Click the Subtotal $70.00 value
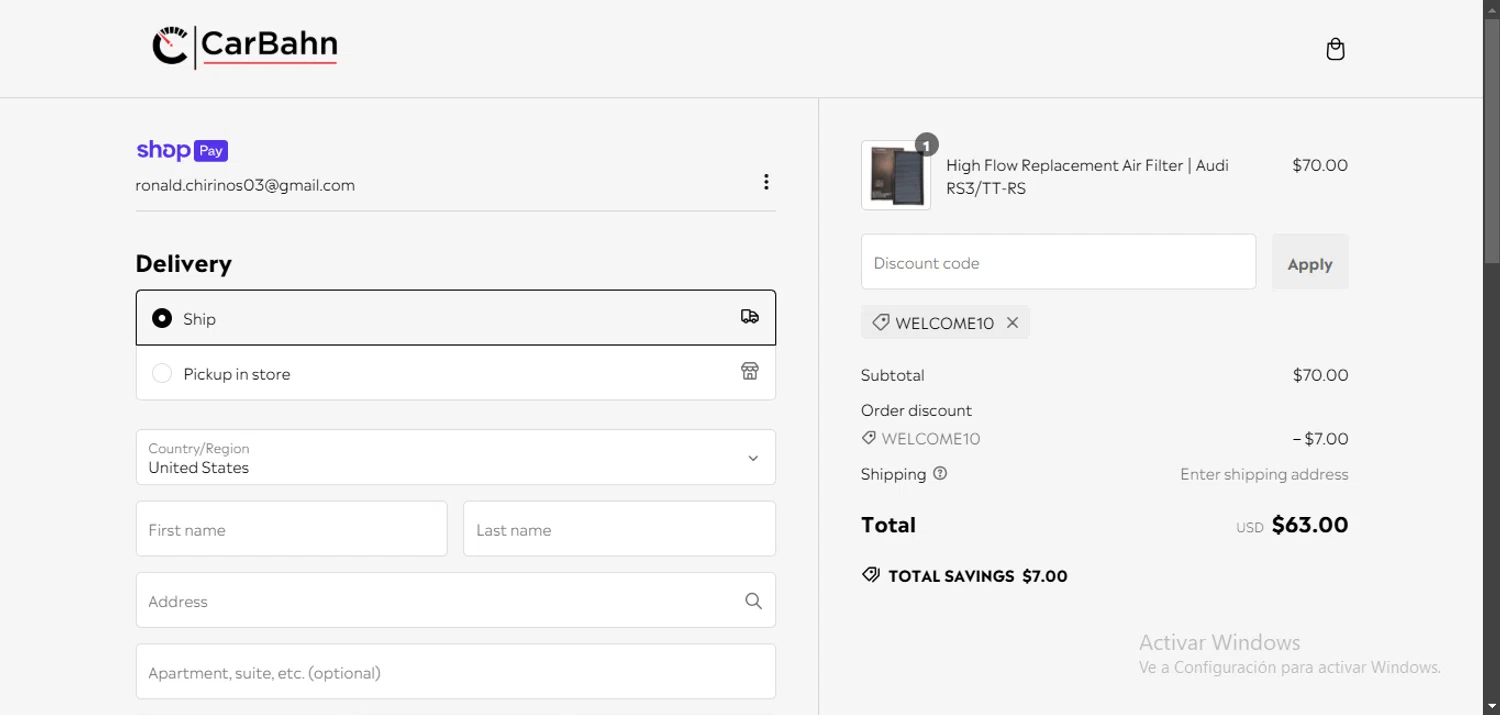Viewport: 1500px width, 715px height. tap(1320, 375)
